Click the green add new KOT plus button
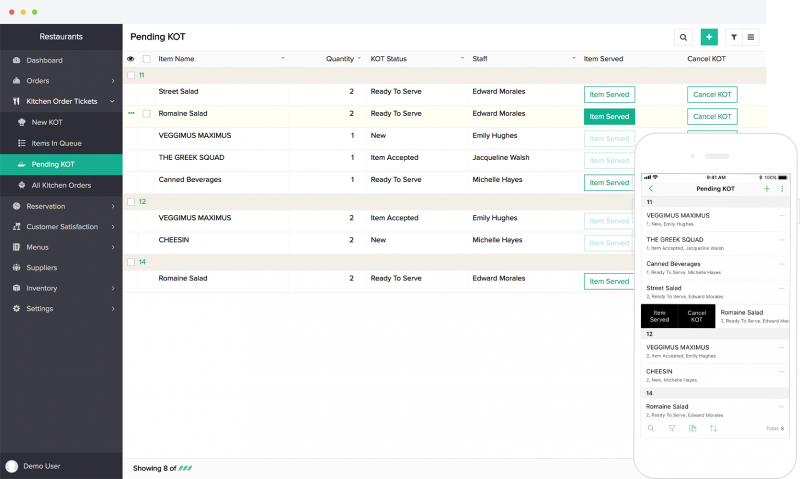The image size is (800, 479). (709, 37)
